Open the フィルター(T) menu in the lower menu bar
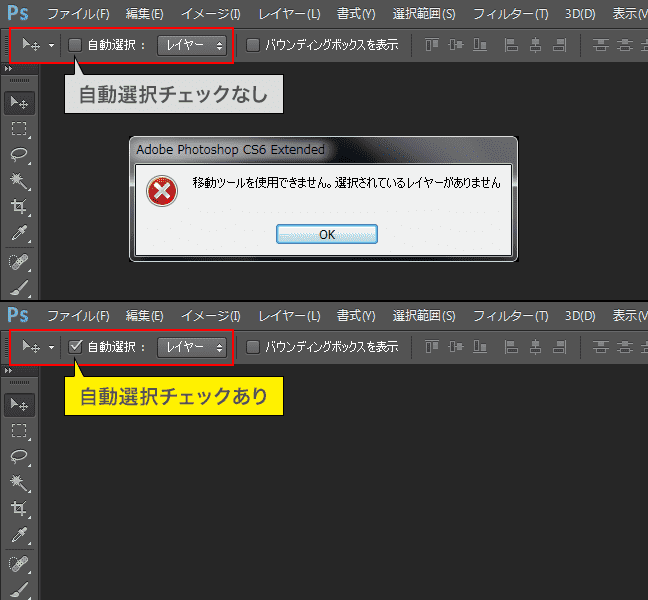The height and width of the screenshot is (600, 648). 510,316
